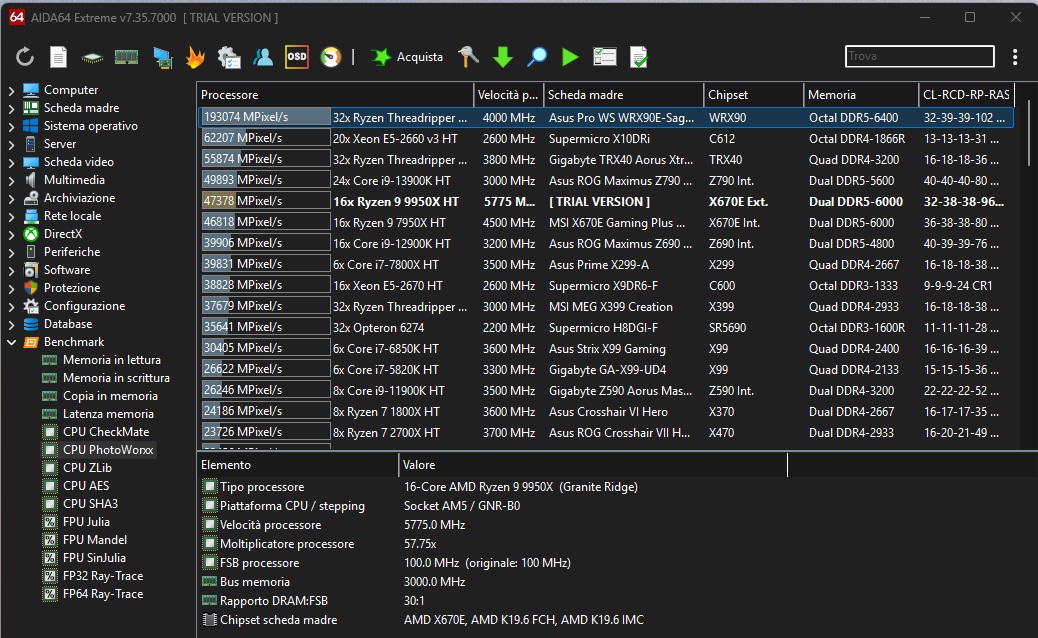Image resolution: width=1038 pixels, height=638 pixels.
Task: Select the 16x Ryzen 9 9950X HT row
Action: [x=606, y=201]
